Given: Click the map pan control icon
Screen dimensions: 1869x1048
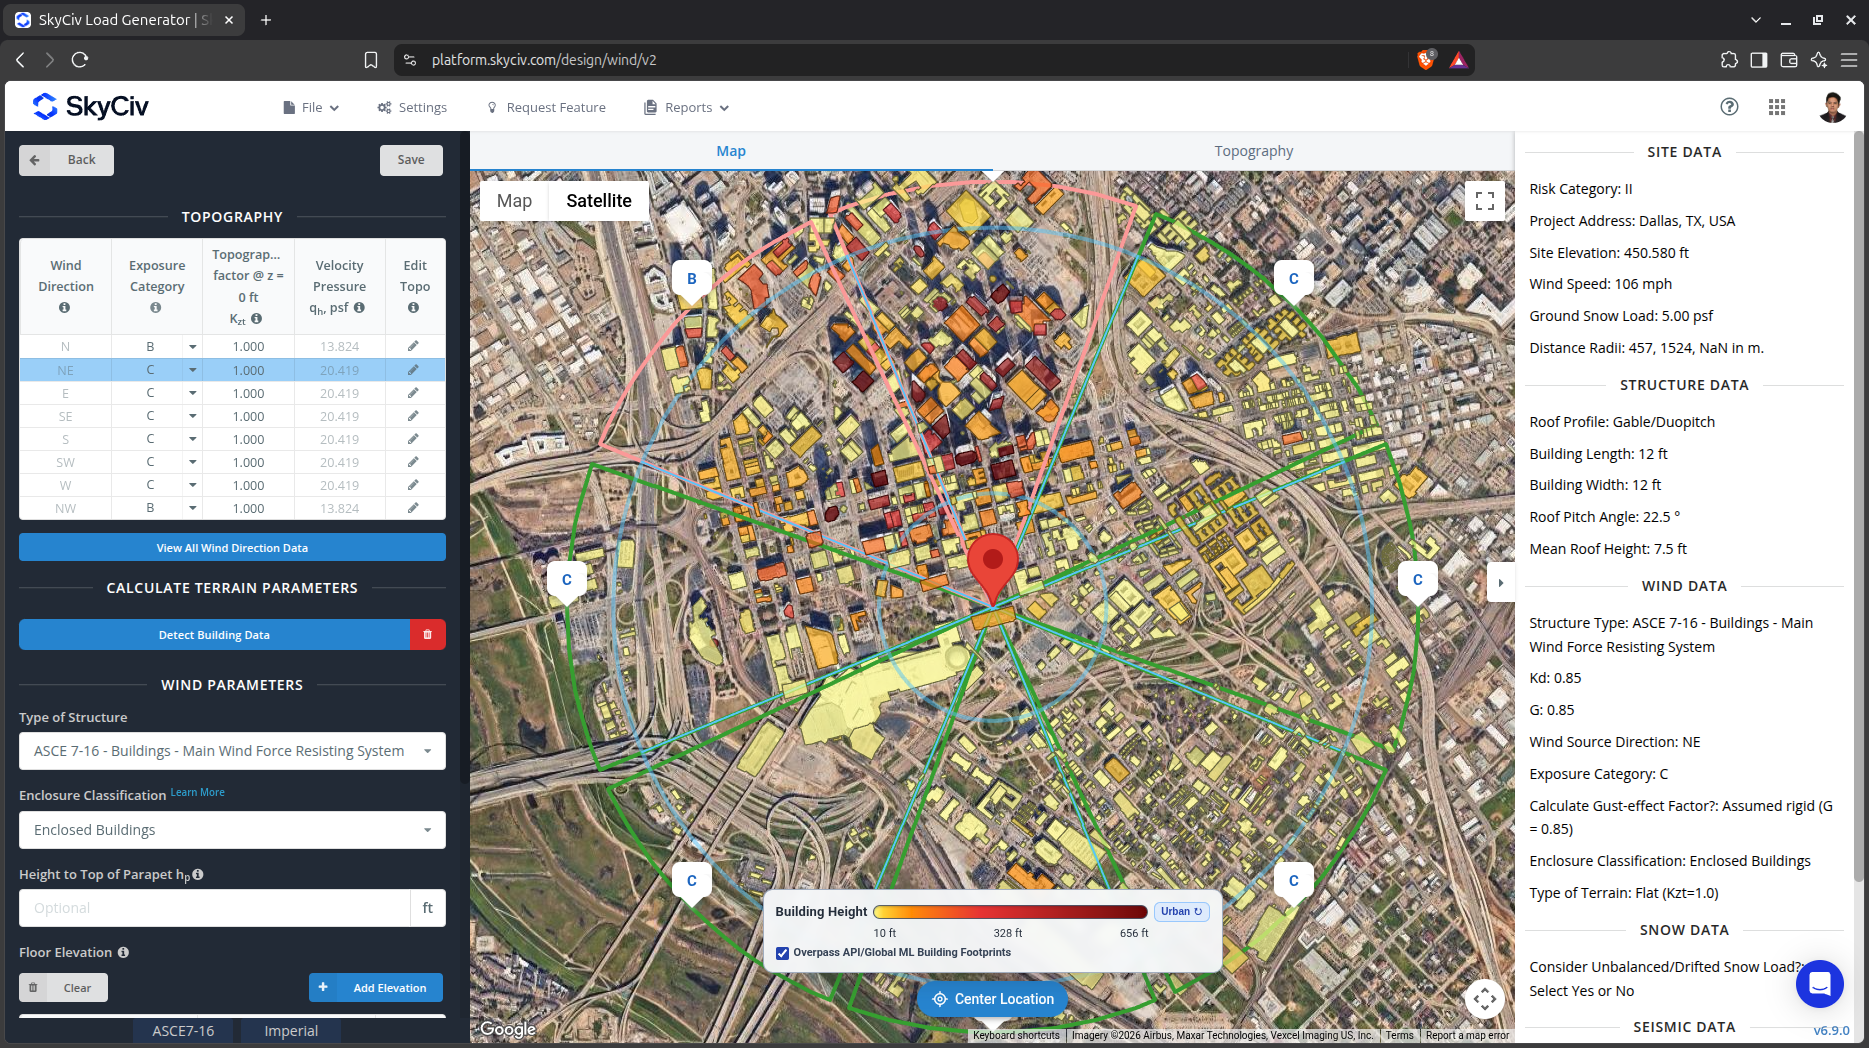Looking at the screenshot, I should (1485, 998).
